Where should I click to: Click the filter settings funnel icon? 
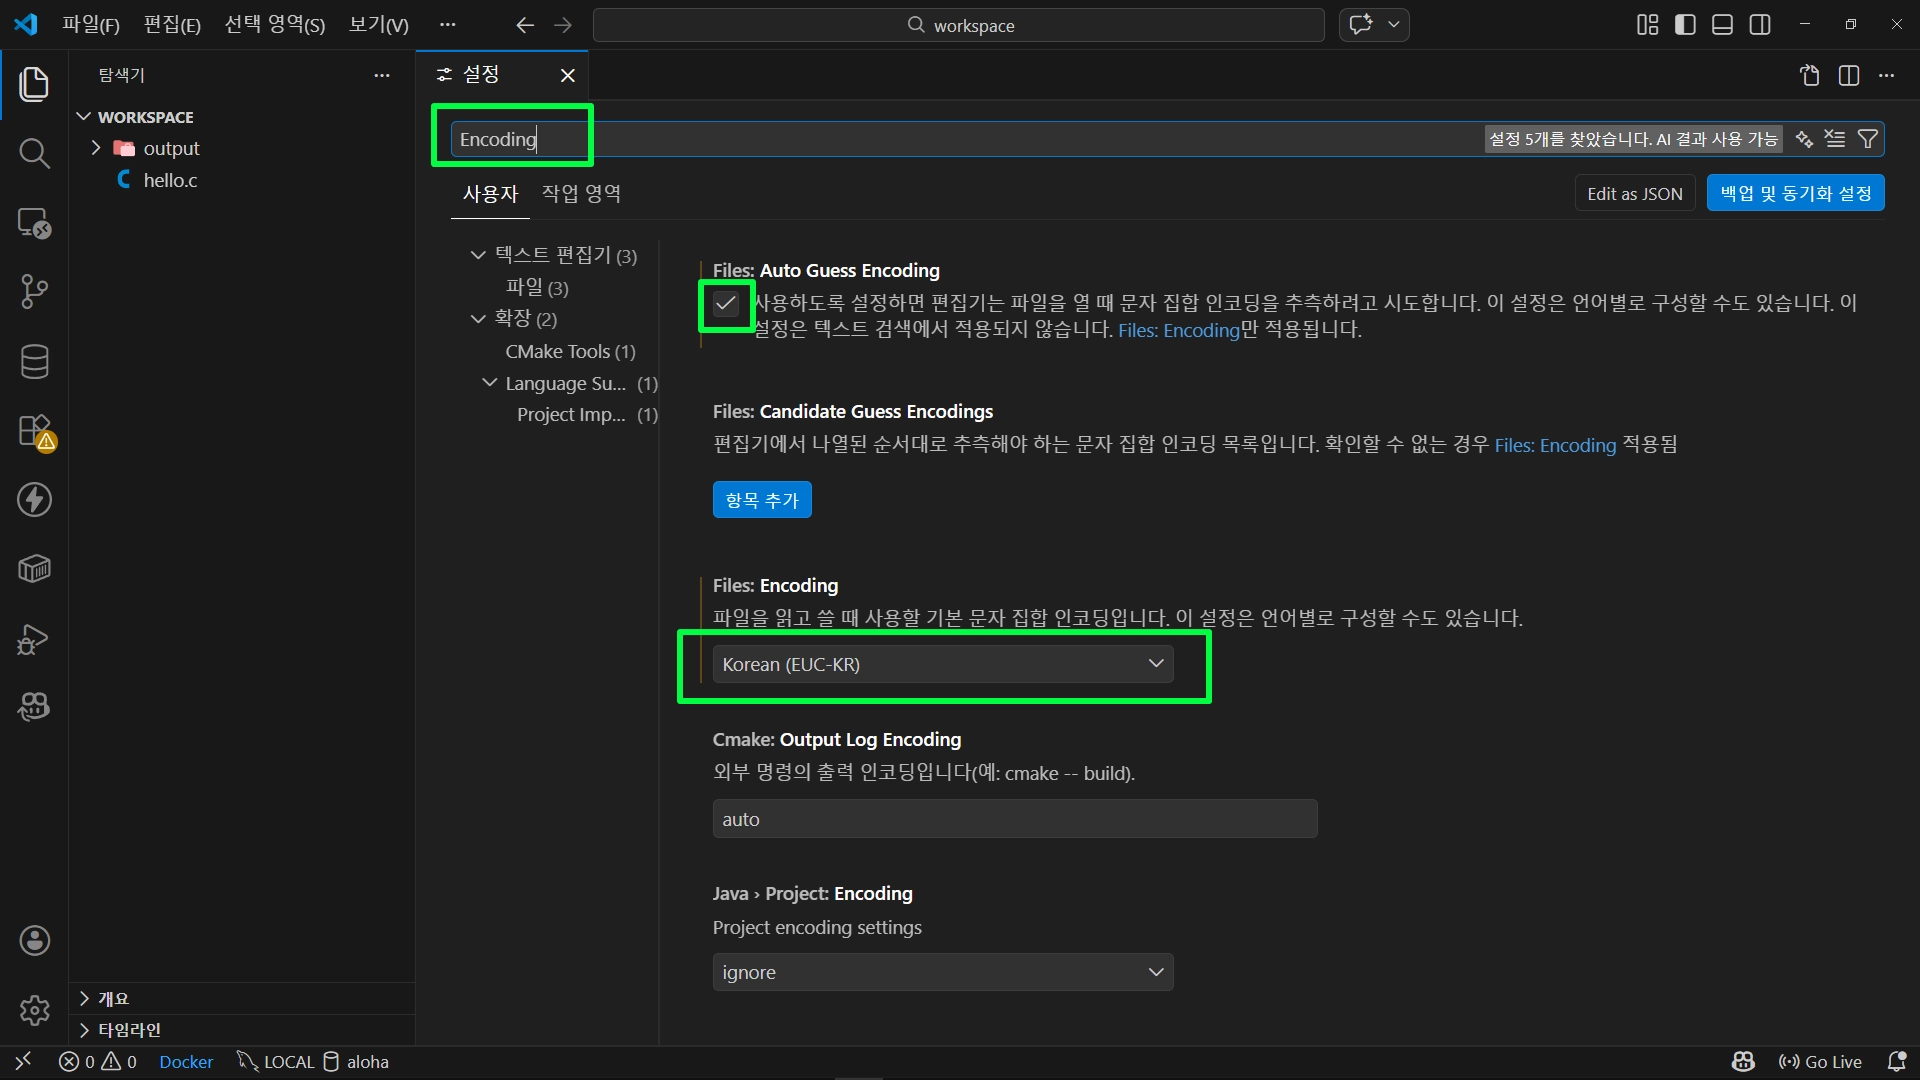coord(1867,139)
